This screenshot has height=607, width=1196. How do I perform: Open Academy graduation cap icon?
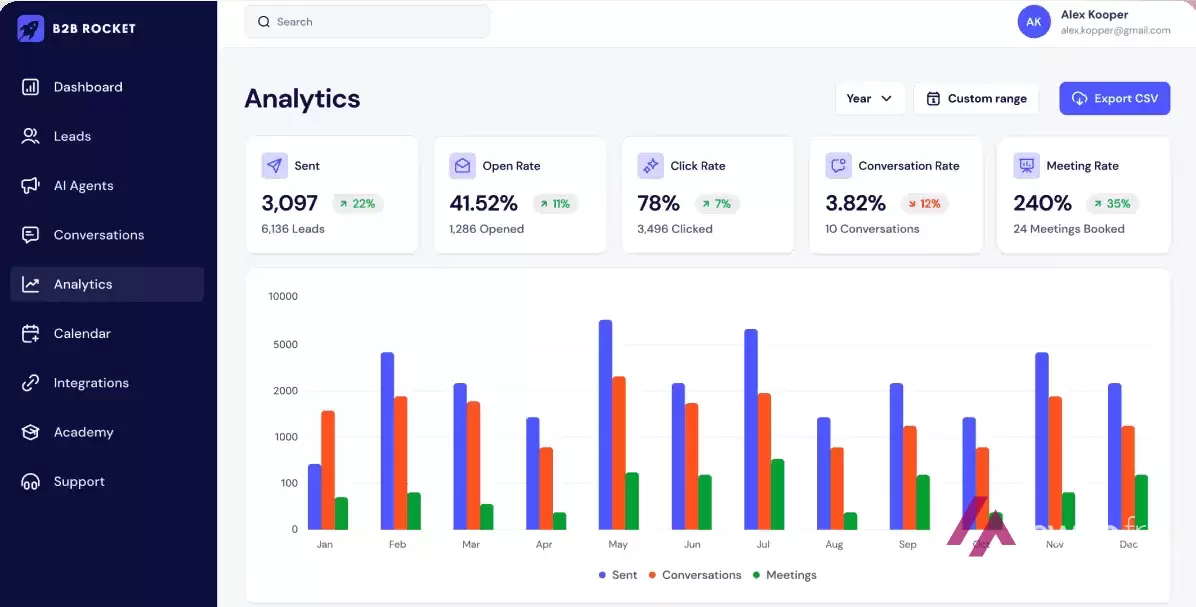point(31,432)
